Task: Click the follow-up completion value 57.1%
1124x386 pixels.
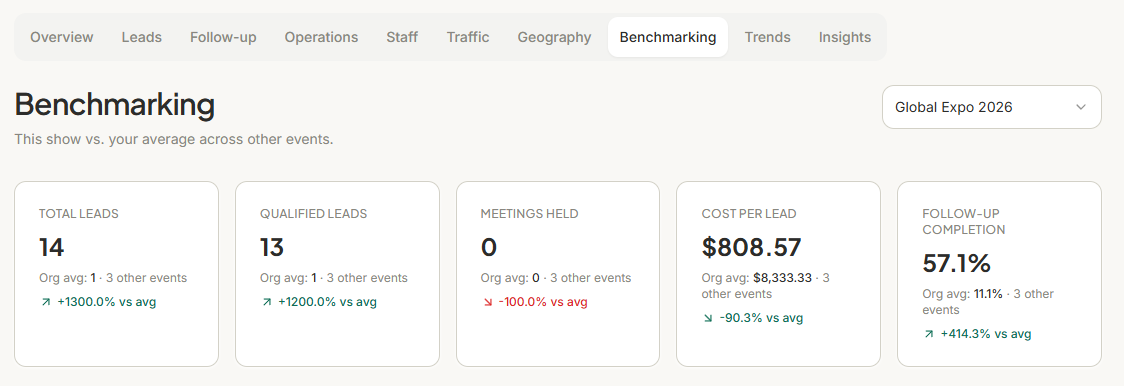Action: tap(956, 263)
